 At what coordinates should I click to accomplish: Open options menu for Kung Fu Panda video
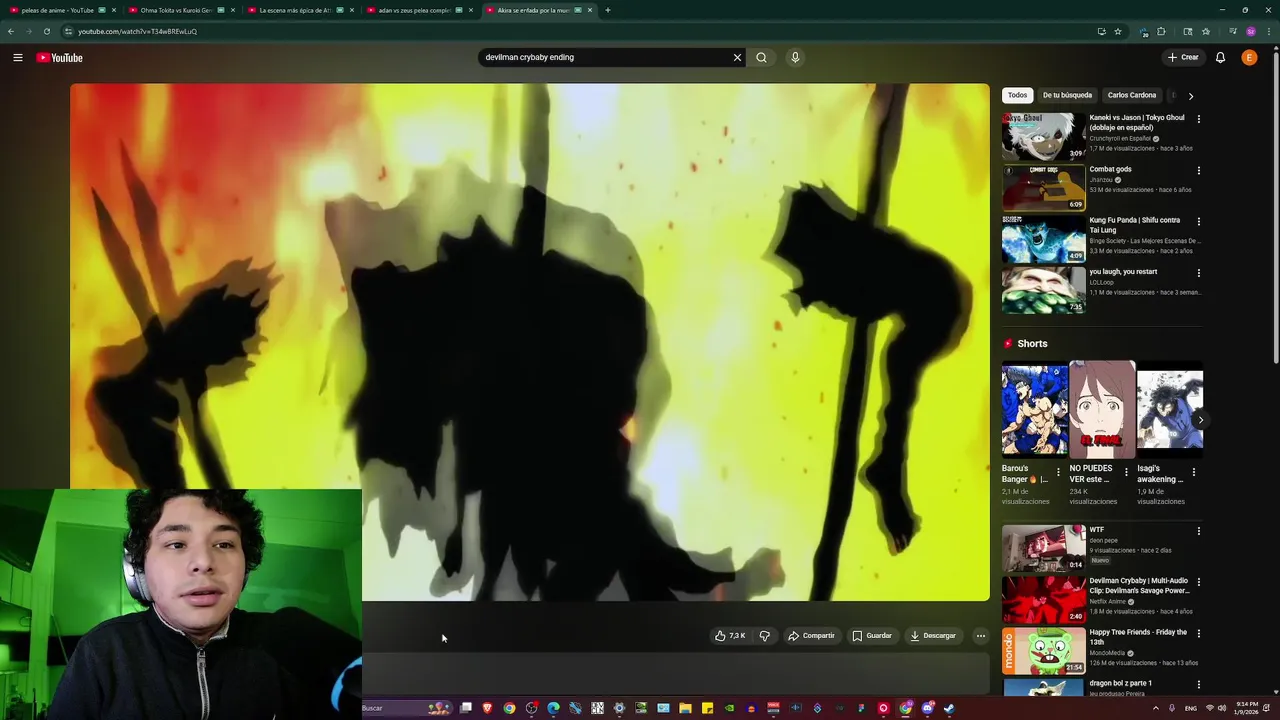coord(1198,221)
